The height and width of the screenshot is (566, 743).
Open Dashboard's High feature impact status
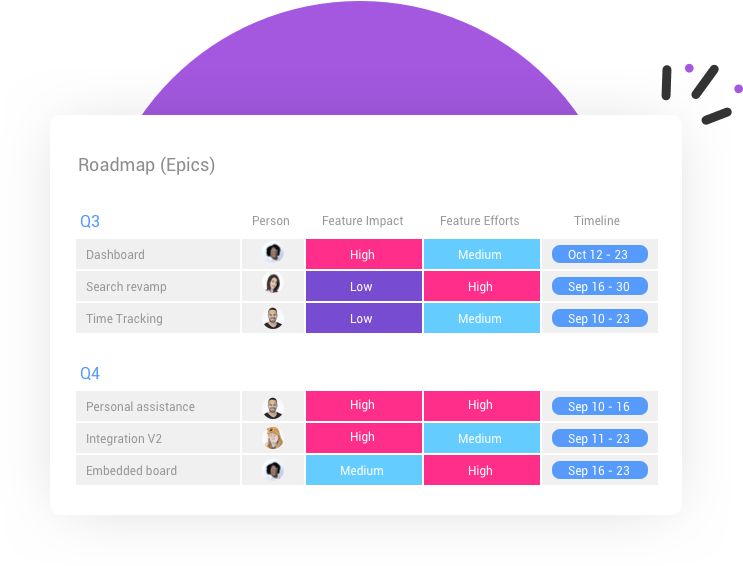364,254
